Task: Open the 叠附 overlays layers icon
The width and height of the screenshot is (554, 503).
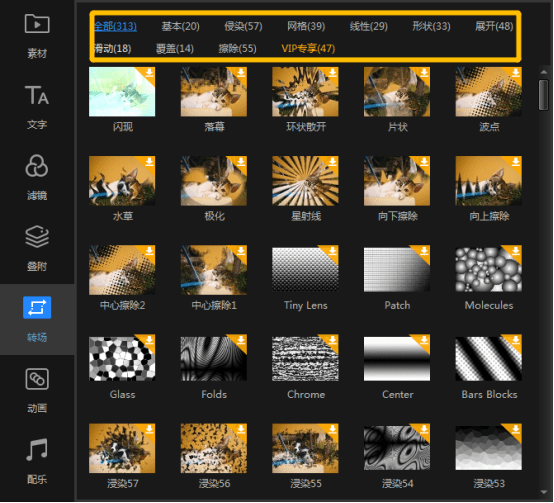Action: tap(37, 237)
